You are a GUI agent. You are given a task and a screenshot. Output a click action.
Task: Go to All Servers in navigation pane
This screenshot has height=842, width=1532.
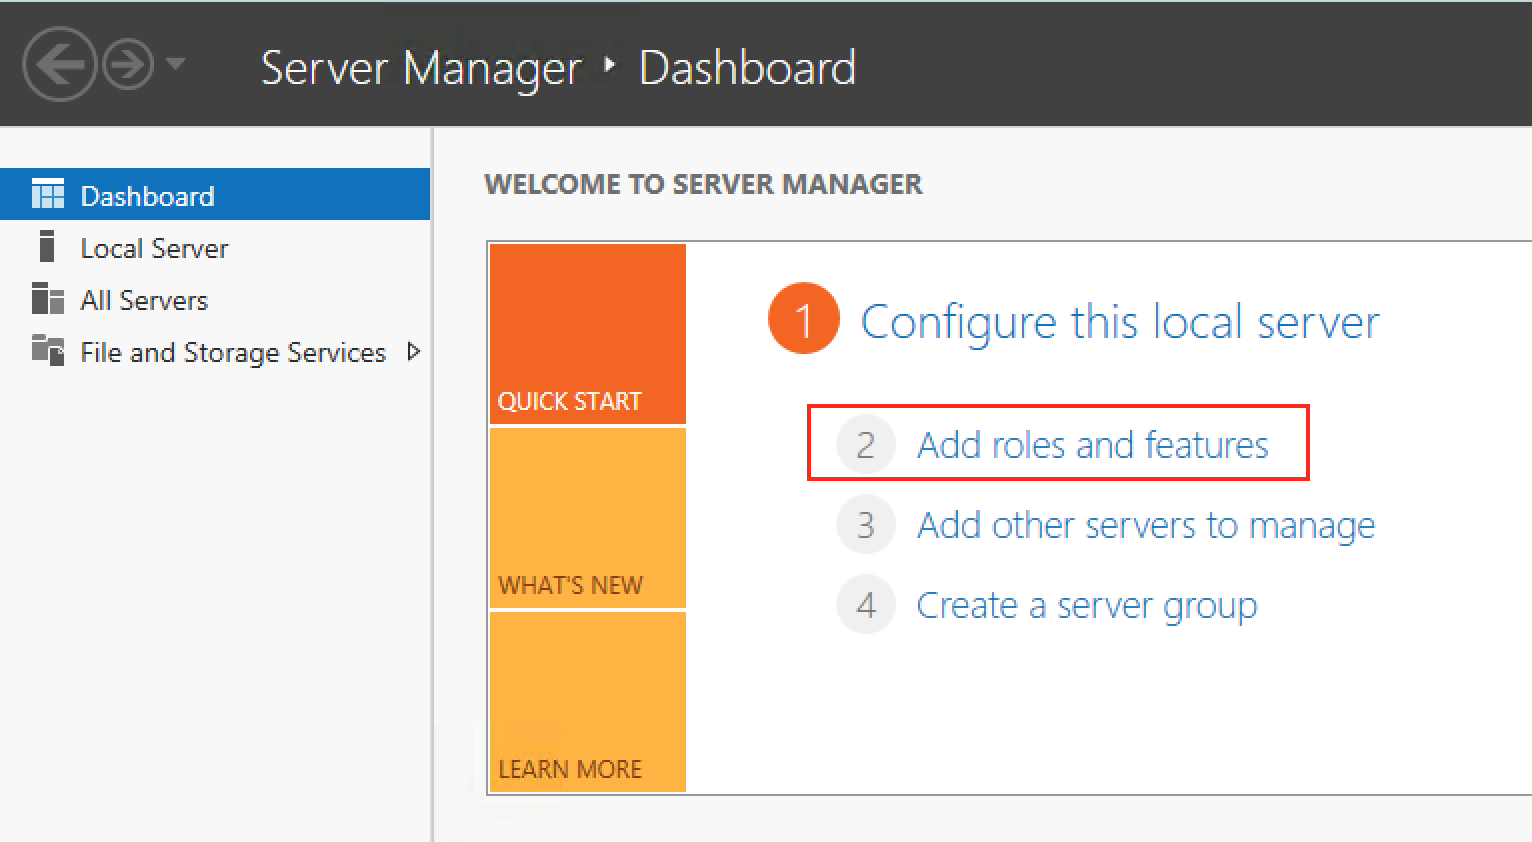tap(215, 300)
